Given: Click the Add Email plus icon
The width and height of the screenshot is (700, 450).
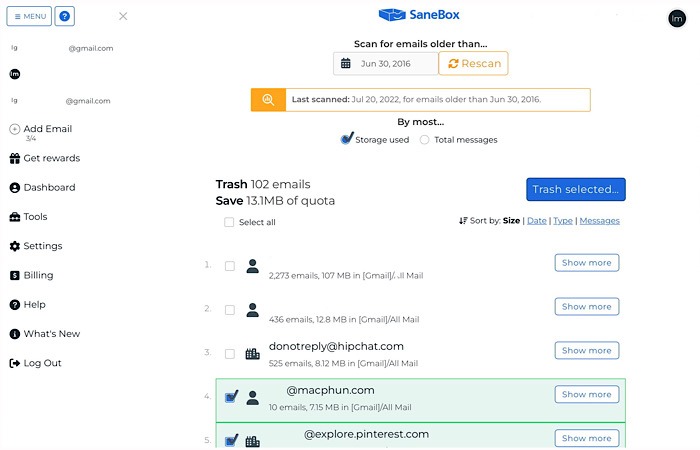Looking at the screenshot, I should coord(15,129).
